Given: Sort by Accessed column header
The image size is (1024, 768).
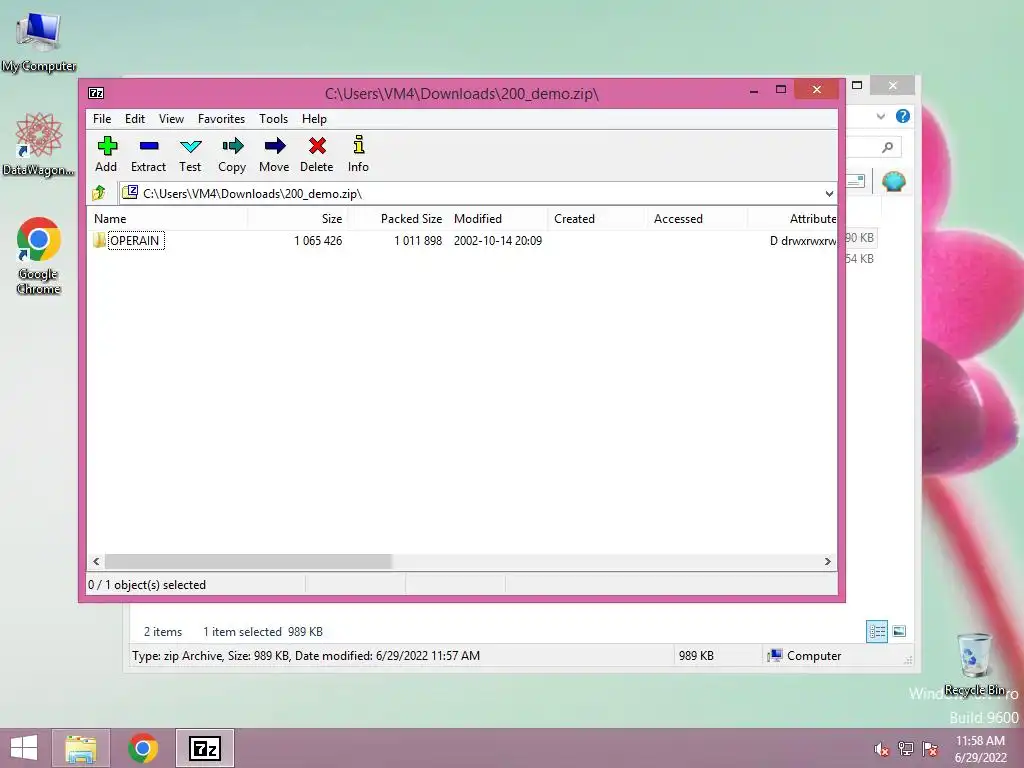Looking at the screenshot, I should (697, 219).
